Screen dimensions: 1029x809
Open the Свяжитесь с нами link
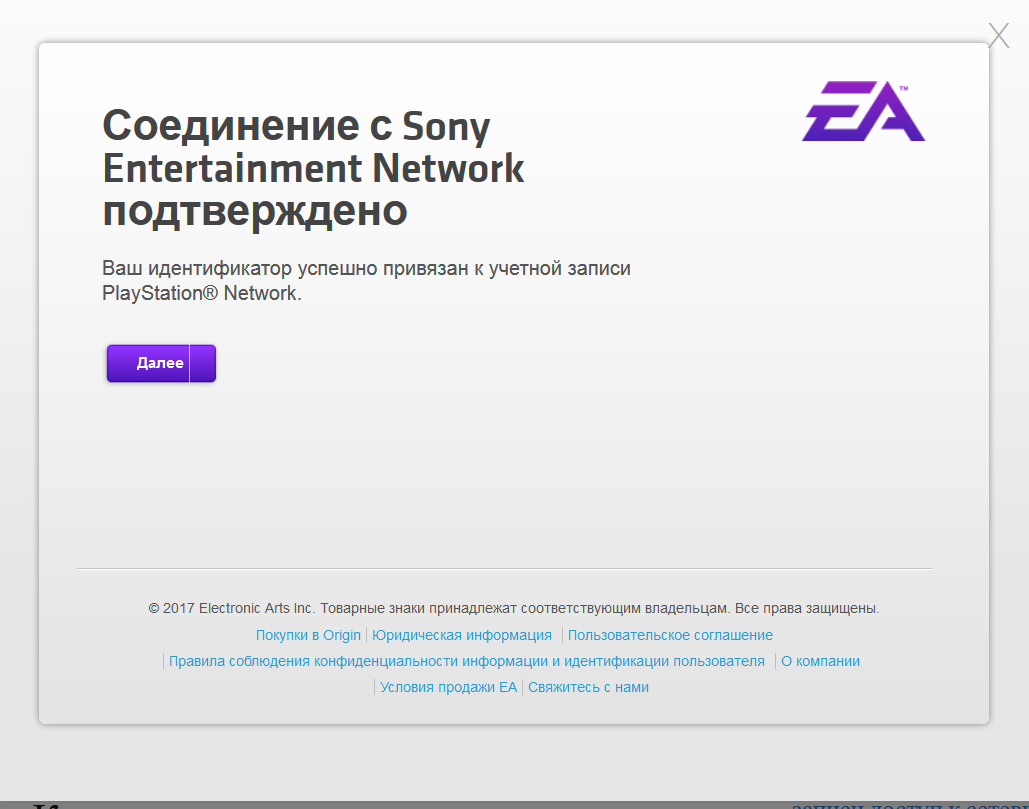pos(589,687)
